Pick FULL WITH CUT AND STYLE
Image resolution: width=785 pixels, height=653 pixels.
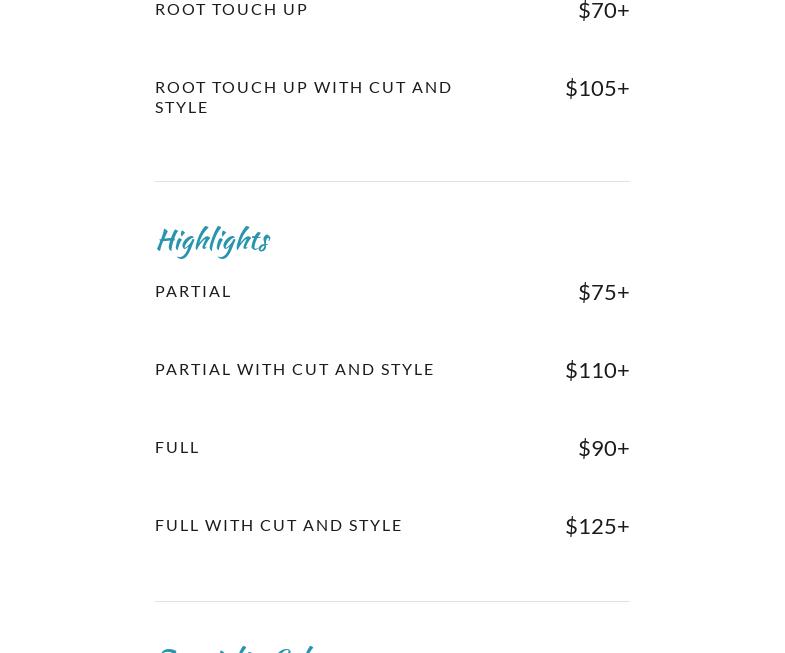click(278, 525)
